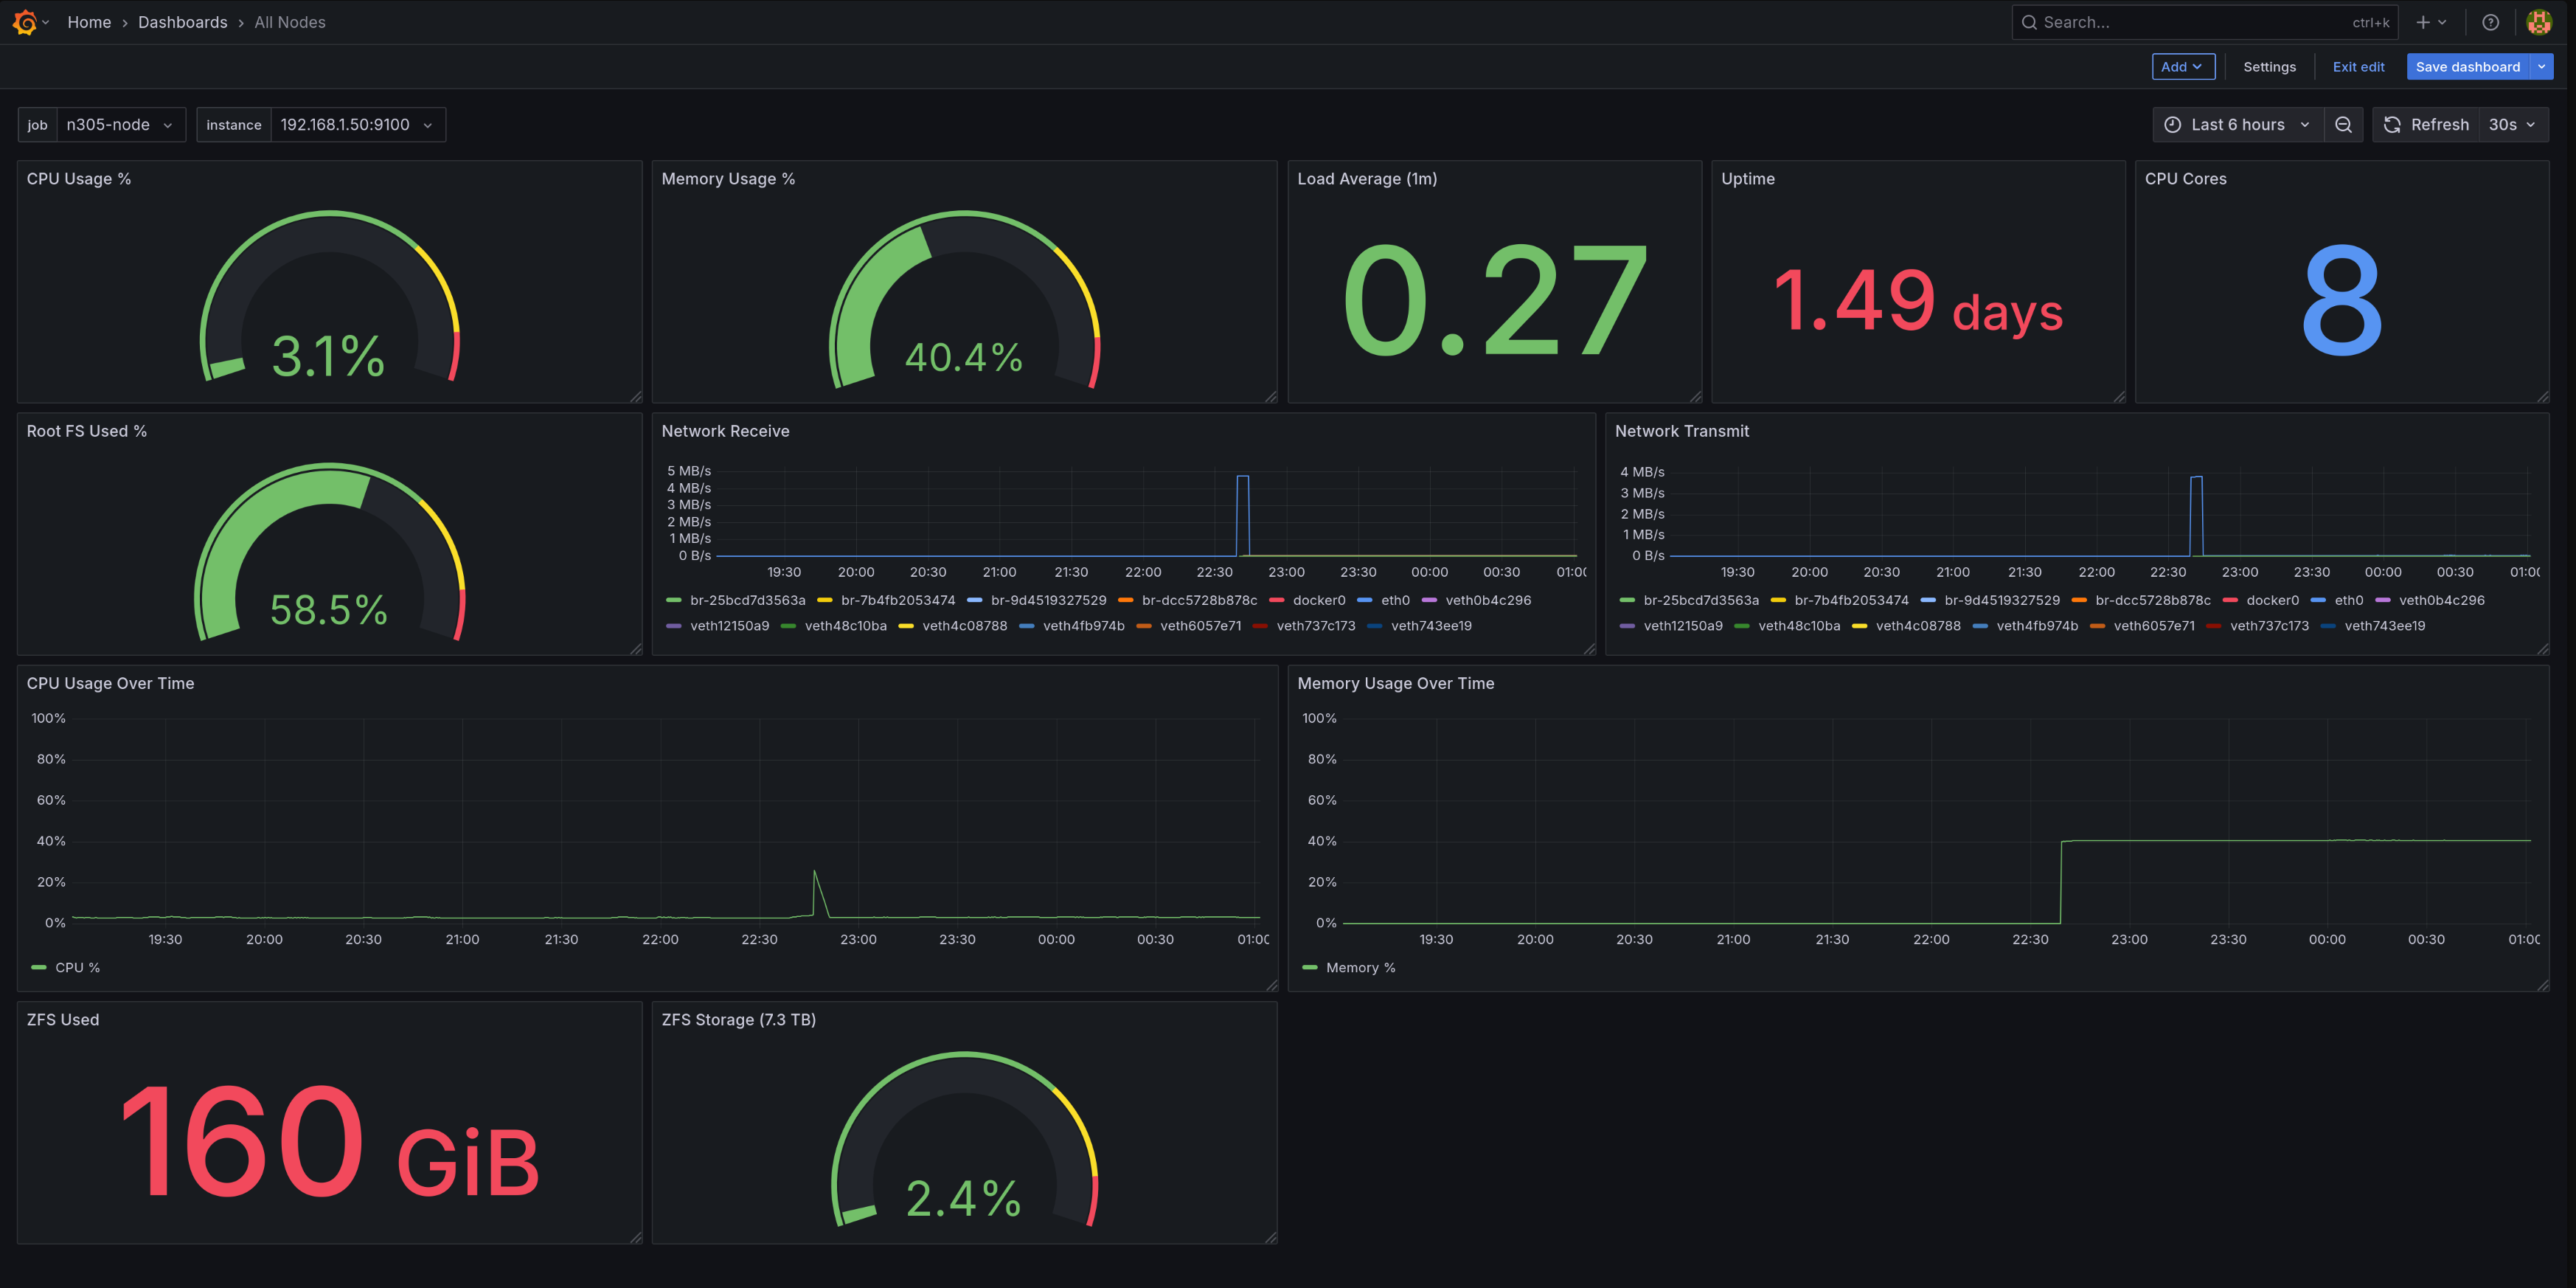The height and width of the screenshot is (1288, 2576).
Task: Click the Save dashboard button
Action: tap(2468, 66)
